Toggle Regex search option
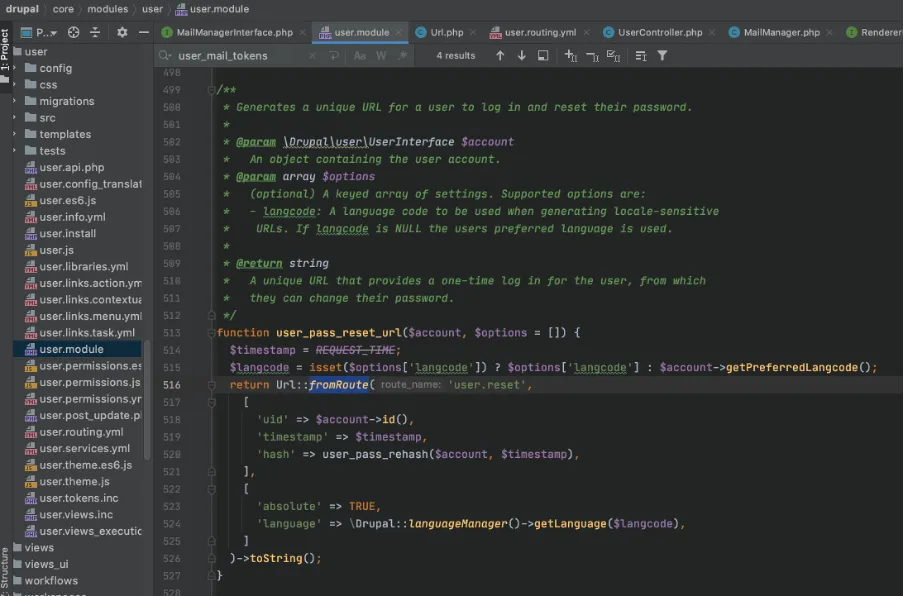The height and width of the screenshot is (596, 904). click(x=402, y=56)
